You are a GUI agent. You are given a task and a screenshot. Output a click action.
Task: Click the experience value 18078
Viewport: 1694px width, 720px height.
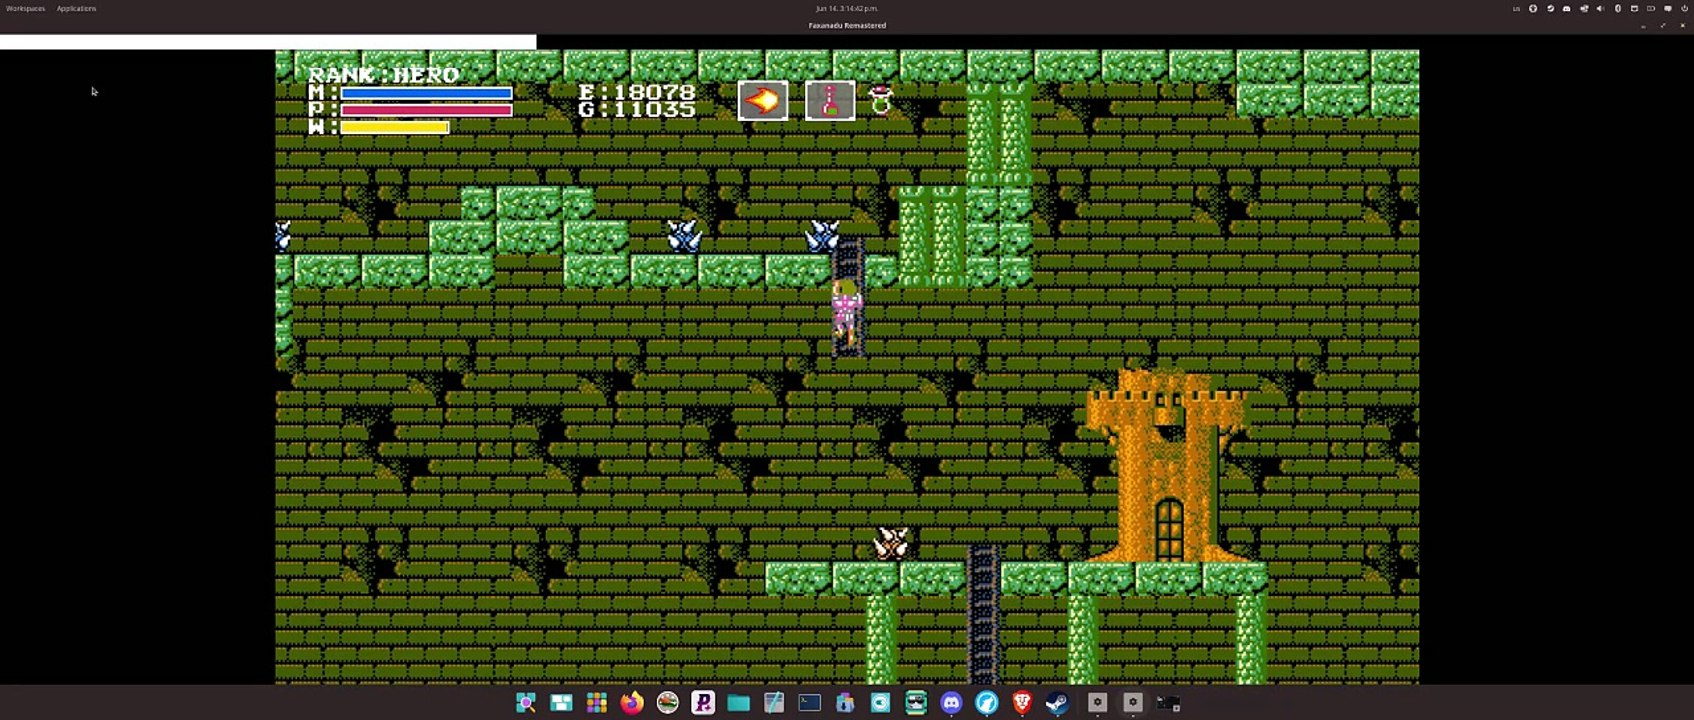[654, 92]
